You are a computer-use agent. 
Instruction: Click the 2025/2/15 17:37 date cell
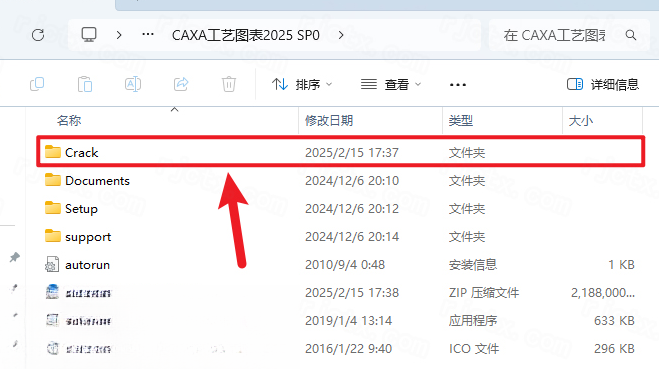coord(352,153)
